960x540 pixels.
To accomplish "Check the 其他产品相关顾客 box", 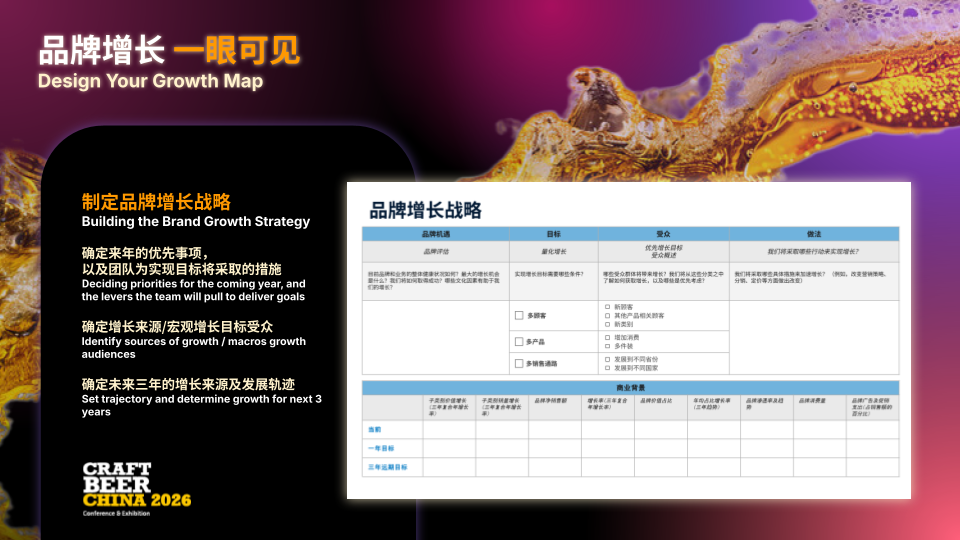I will [x=608, y=316].
